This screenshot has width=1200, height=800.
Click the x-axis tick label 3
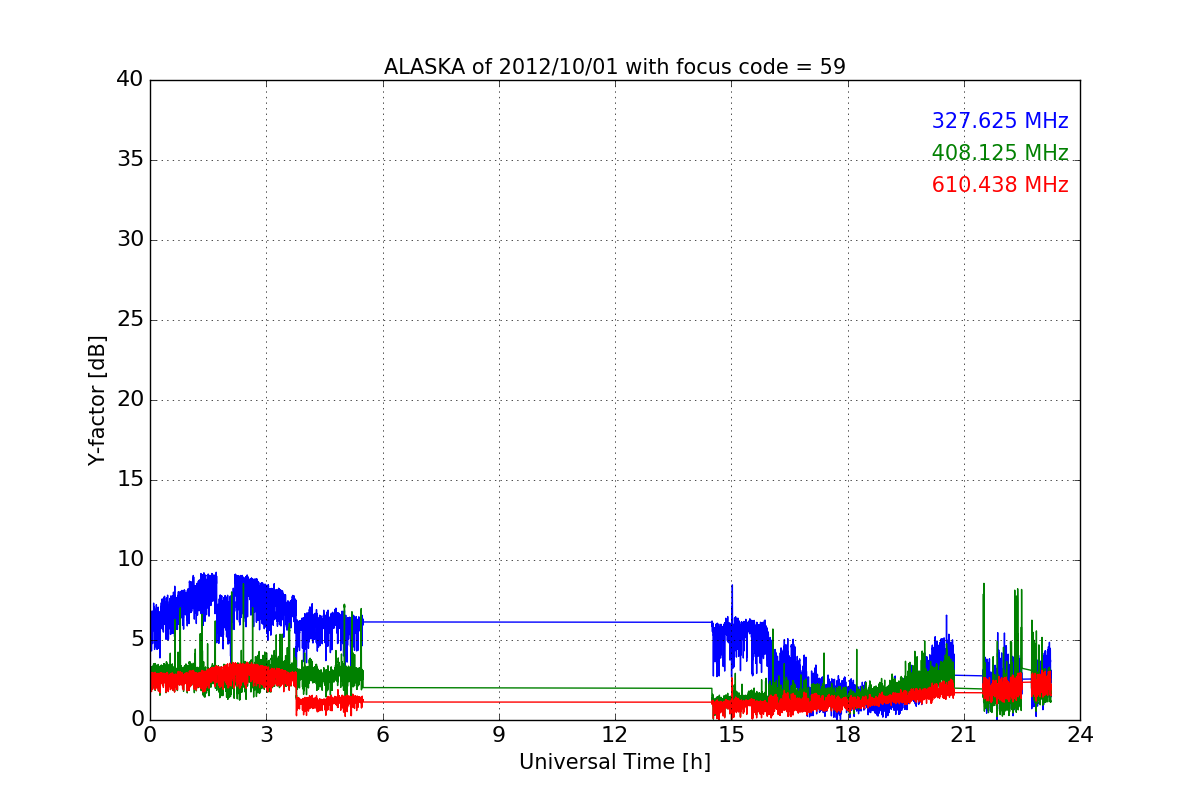(x=266, y=735)
